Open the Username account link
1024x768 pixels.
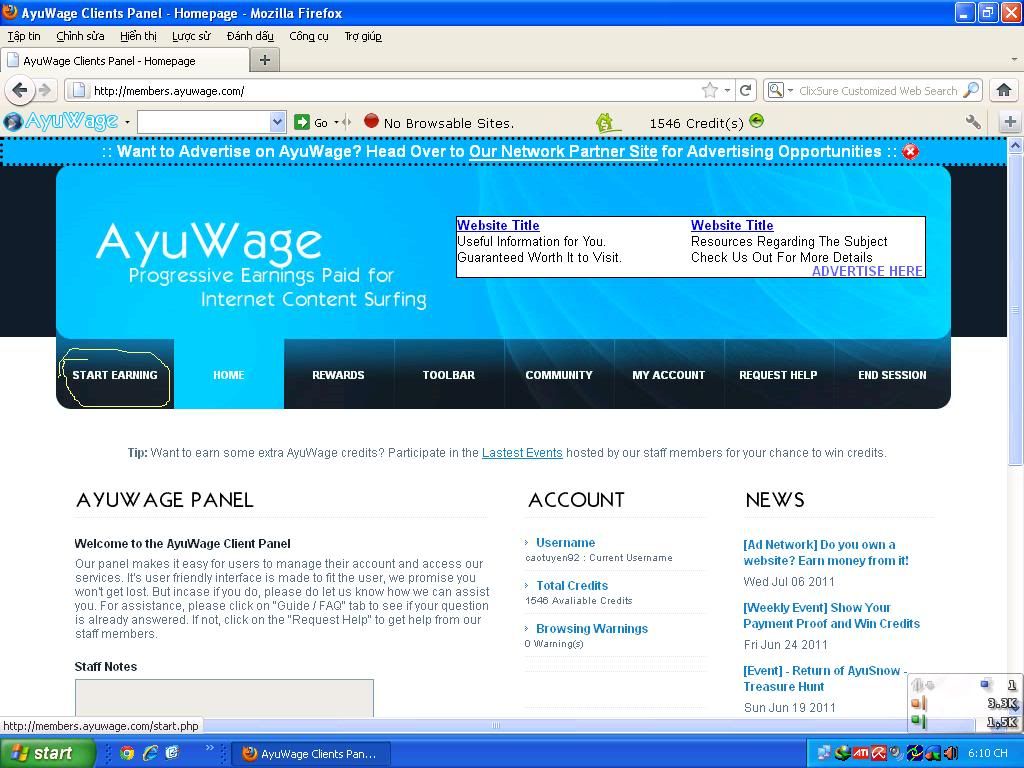[566, 543]
